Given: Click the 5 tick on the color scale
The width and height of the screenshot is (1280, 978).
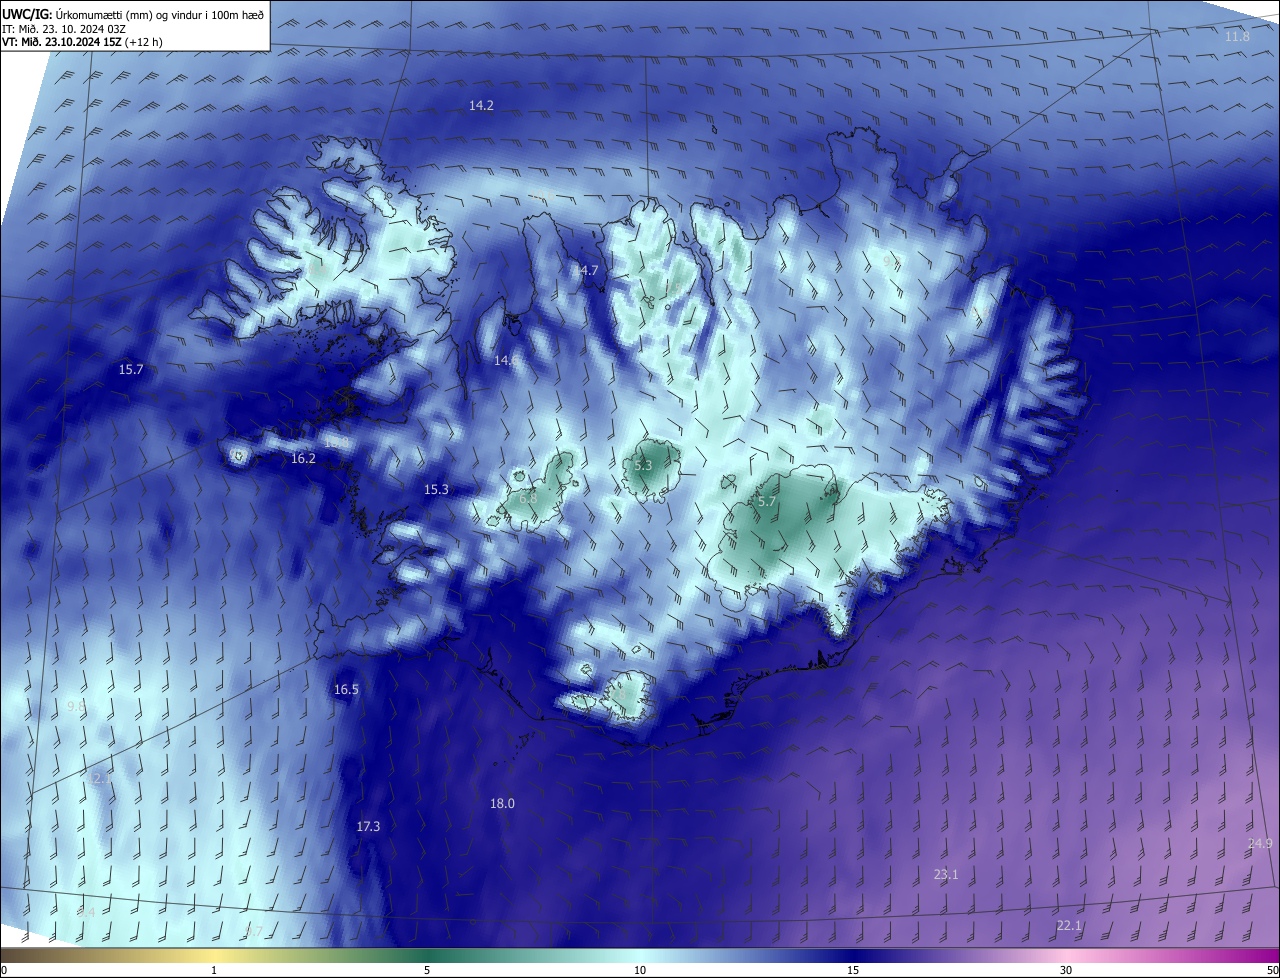Looking at the screenshot, I should 427,970.
